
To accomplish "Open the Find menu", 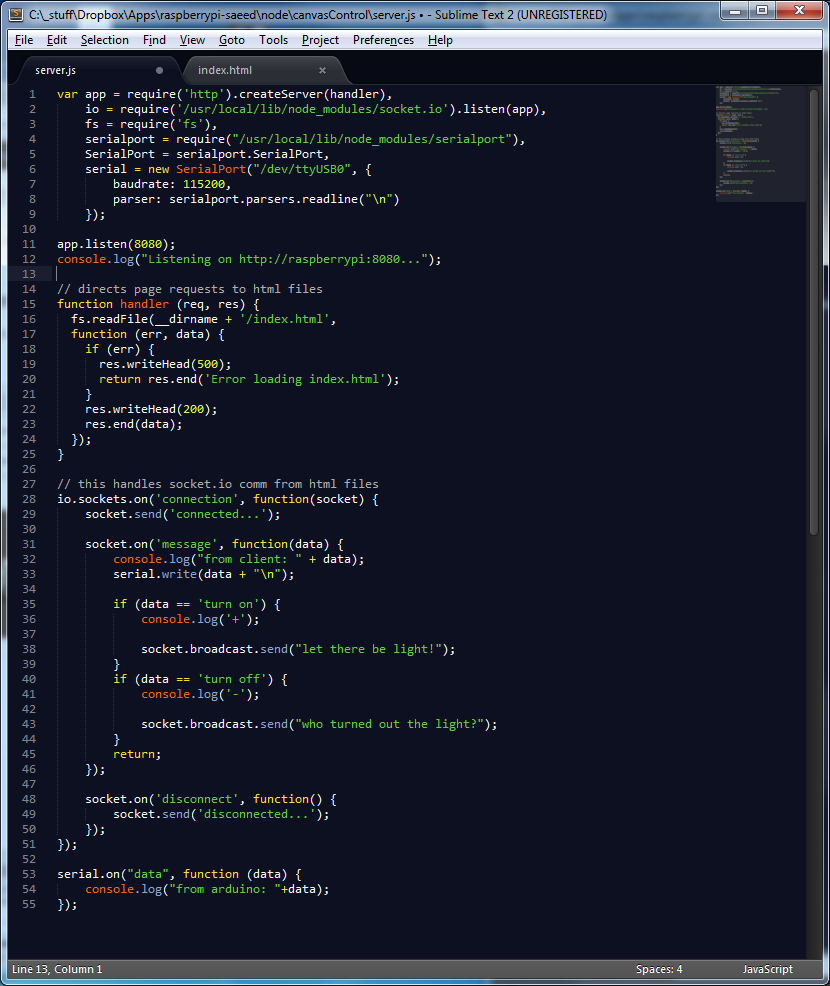I will pyautogui.click(x=154, y=40).
